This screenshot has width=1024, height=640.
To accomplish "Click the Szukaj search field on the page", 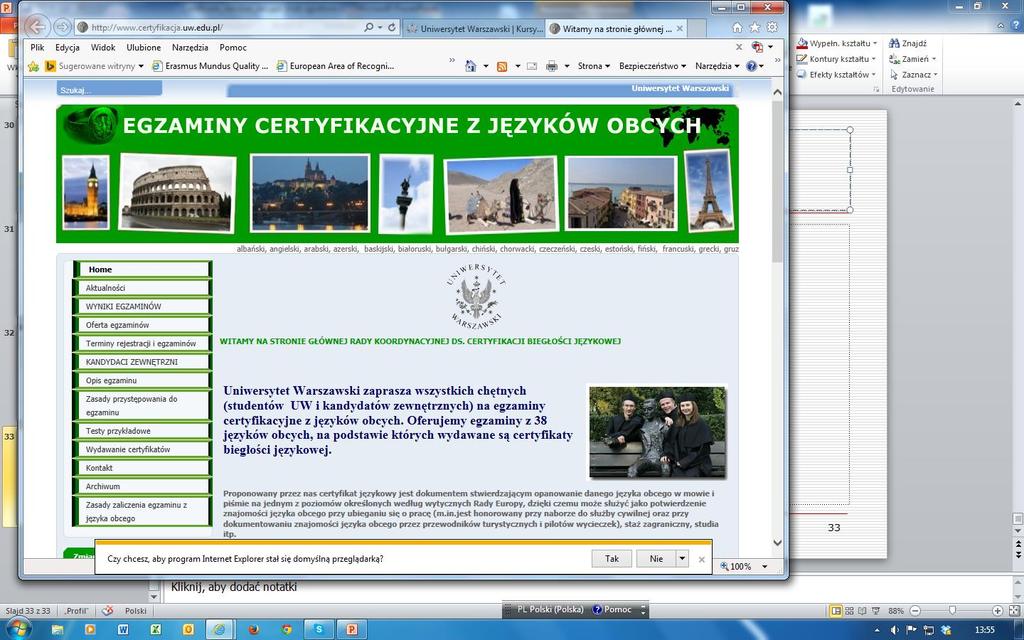I will click(x=109, y=89).
